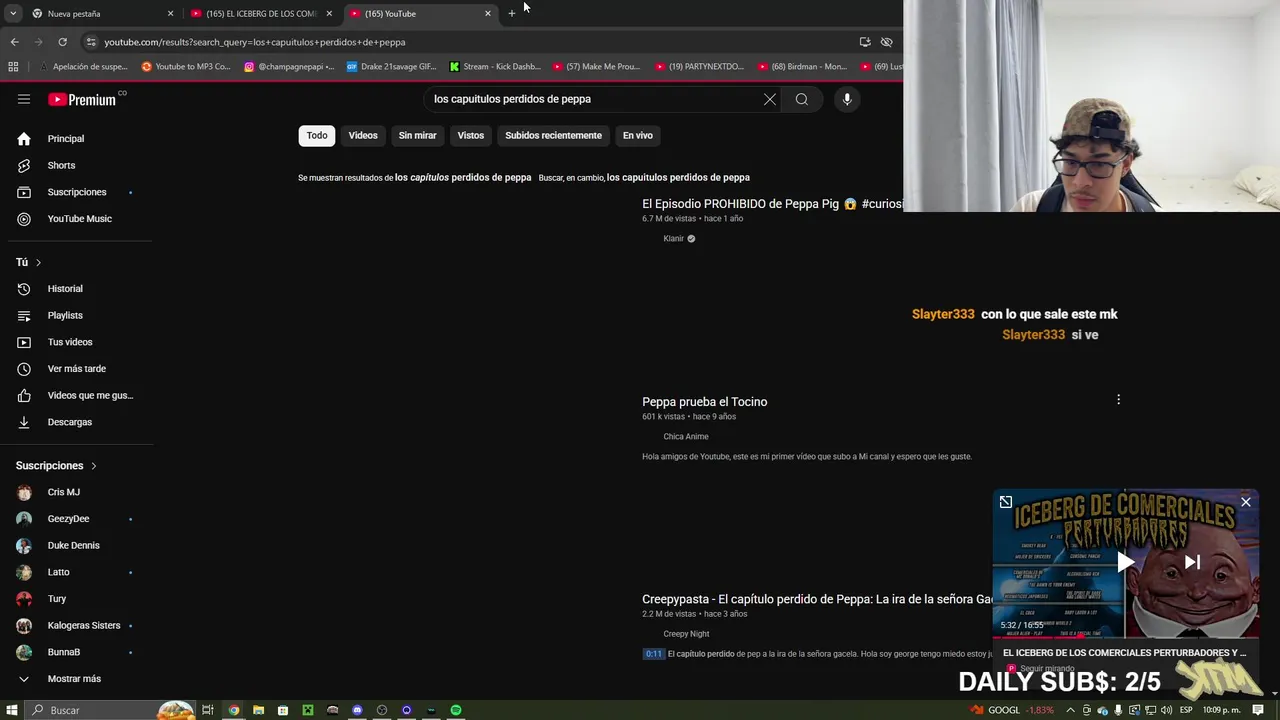Select the En vivo filter chip

638,136
